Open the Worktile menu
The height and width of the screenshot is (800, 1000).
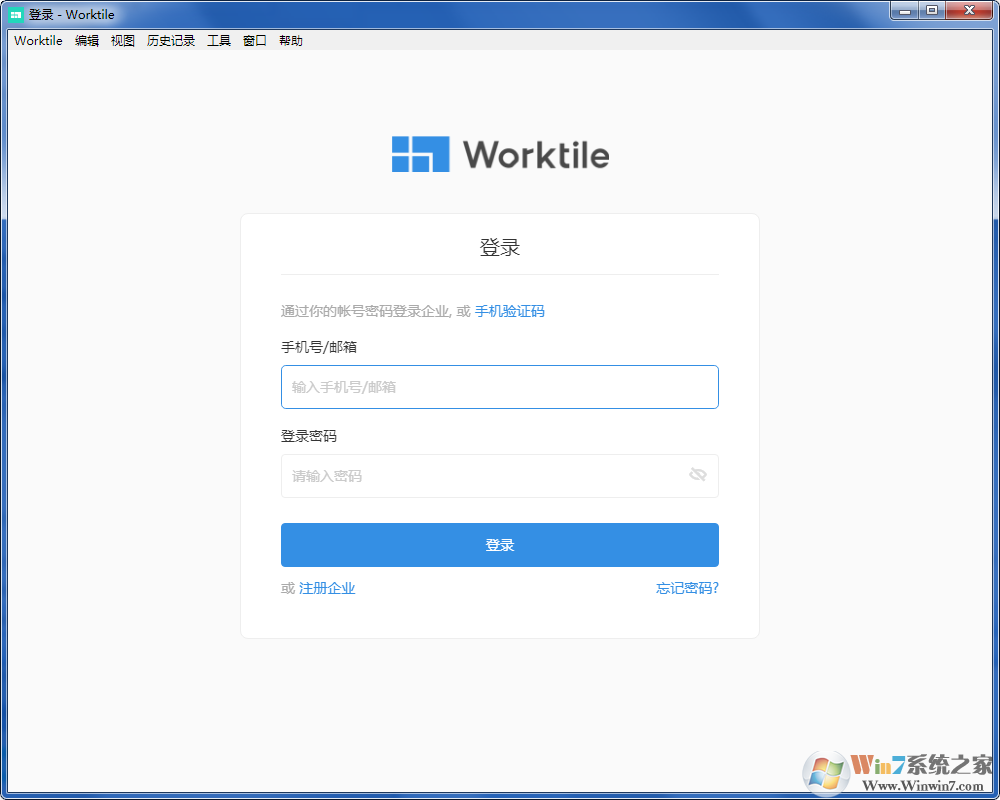click(x=37, y=40)
